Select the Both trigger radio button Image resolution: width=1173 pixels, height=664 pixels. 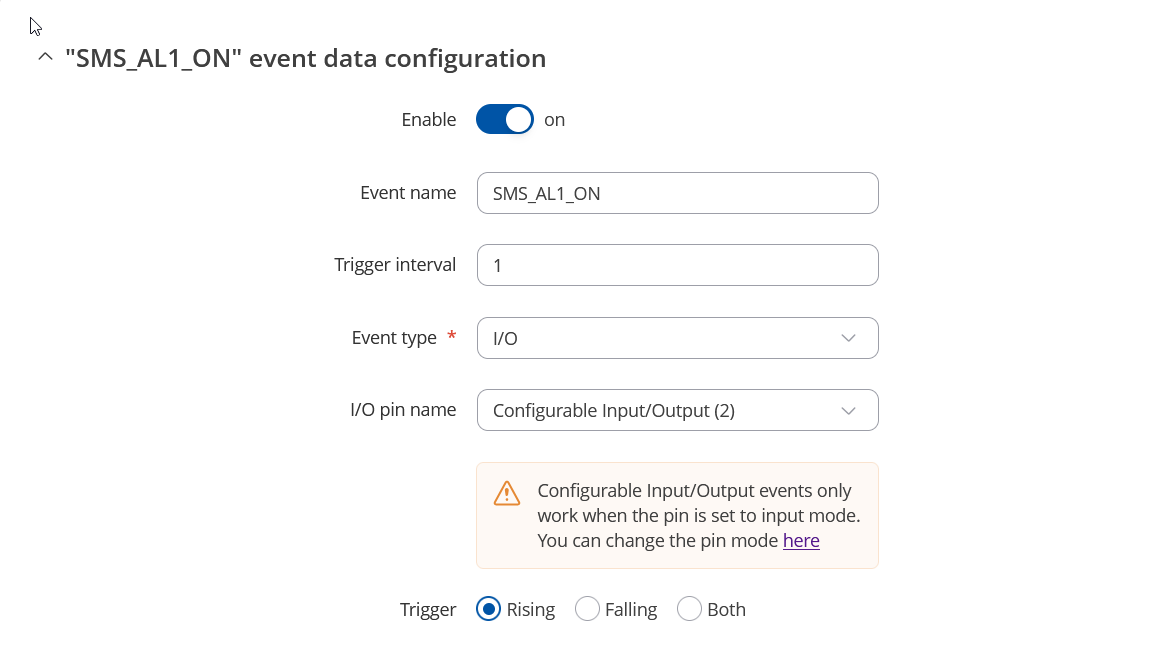tap(689, 609)
